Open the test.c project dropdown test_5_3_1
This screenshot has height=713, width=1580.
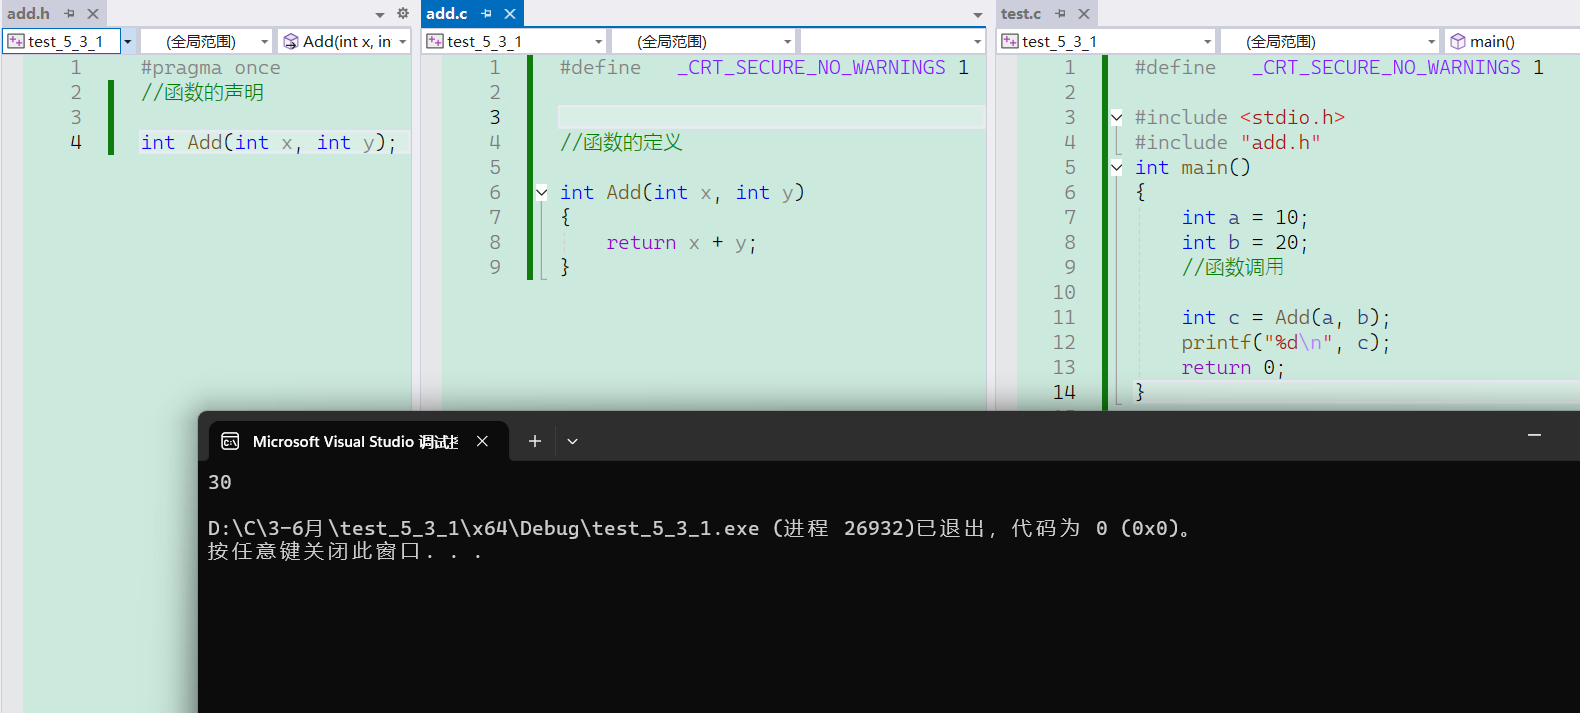[x=1107, y=41]
